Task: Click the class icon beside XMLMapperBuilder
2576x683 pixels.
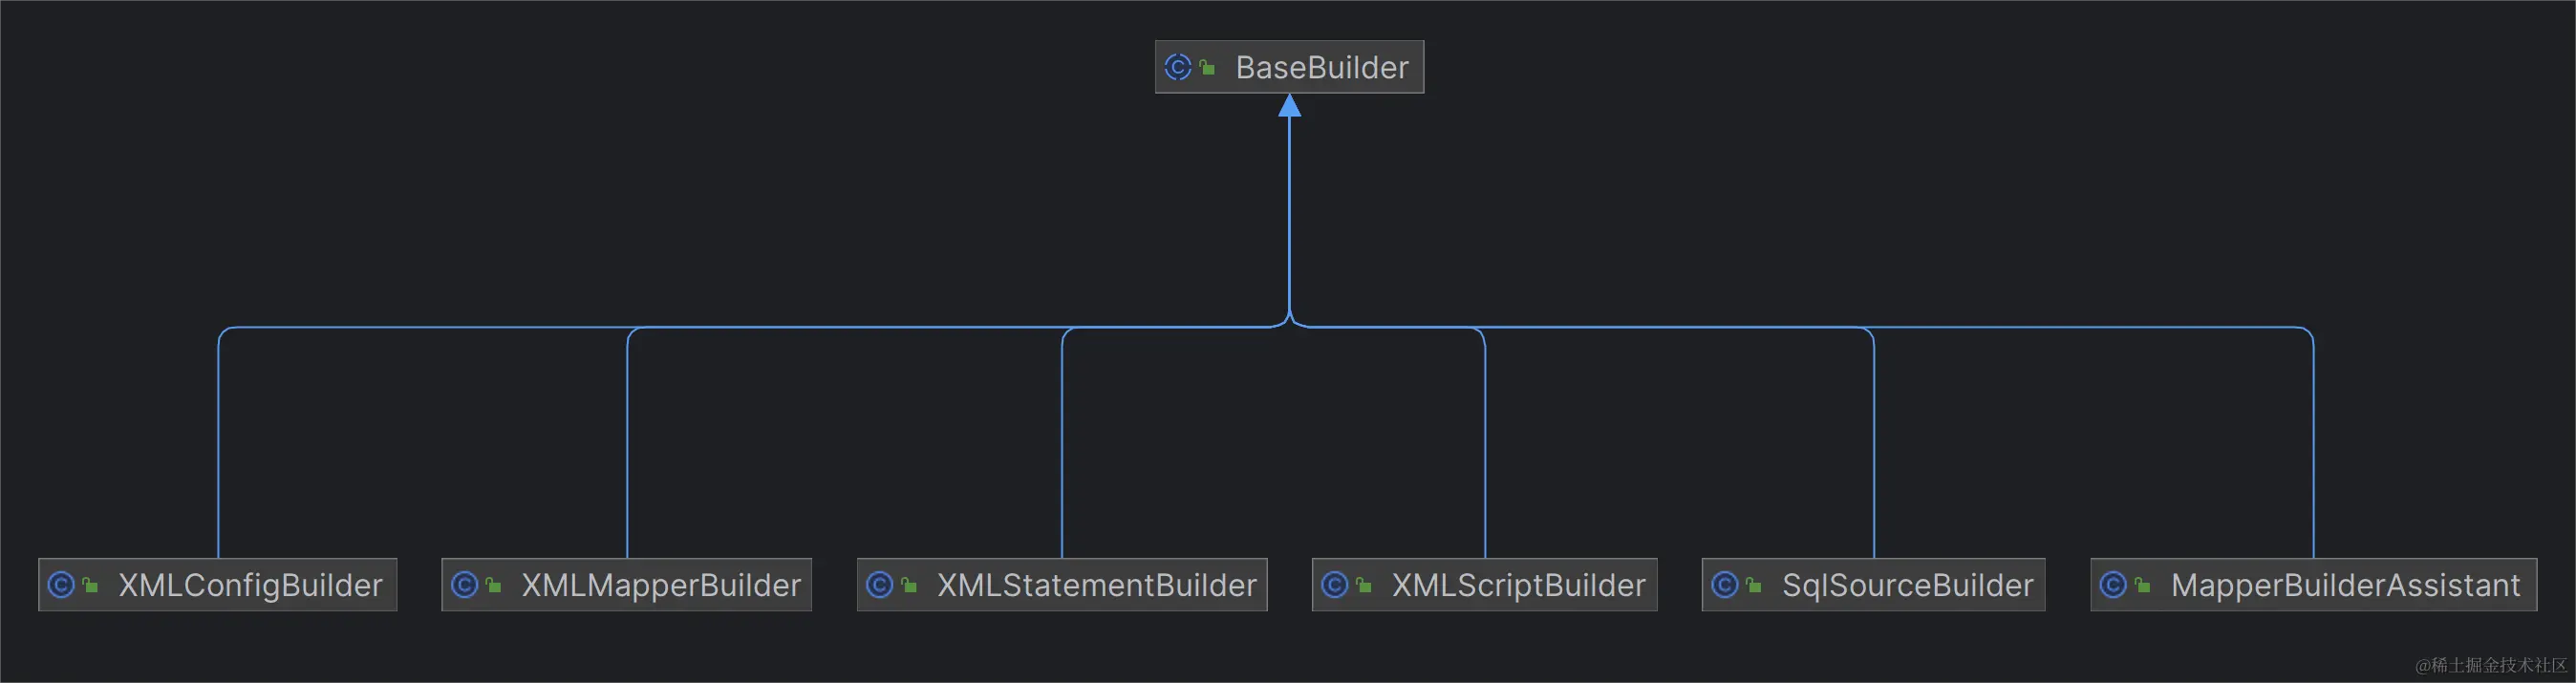Action: pyautogui.click(x=464, y=585)
